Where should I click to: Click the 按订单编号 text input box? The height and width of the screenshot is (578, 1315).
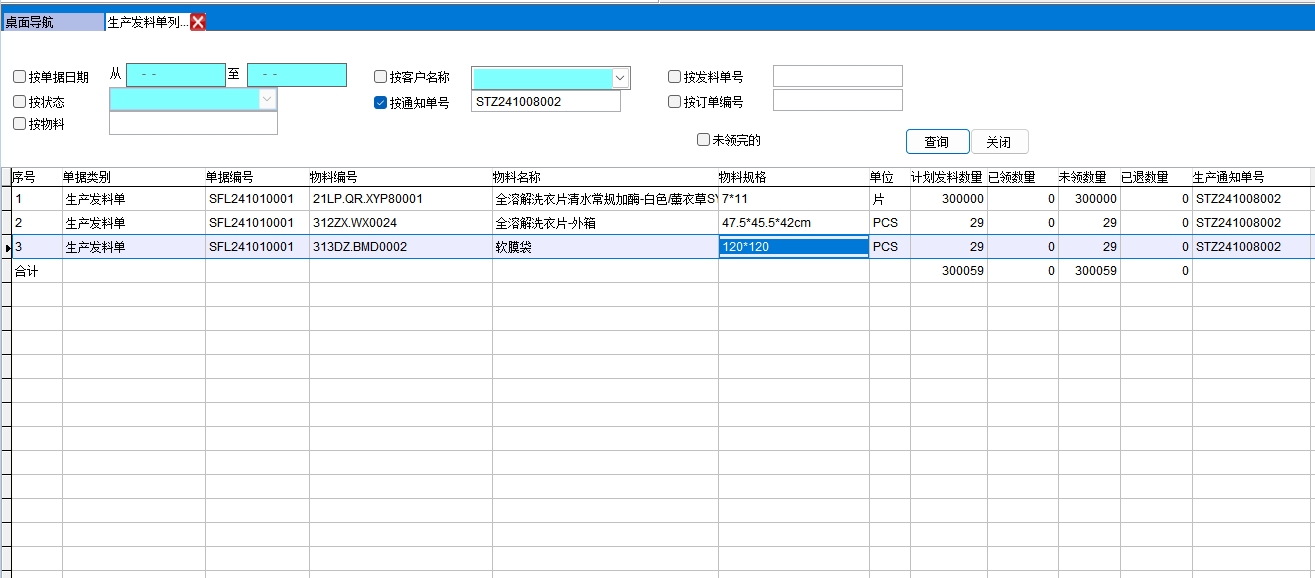click(x=837, y=100)
